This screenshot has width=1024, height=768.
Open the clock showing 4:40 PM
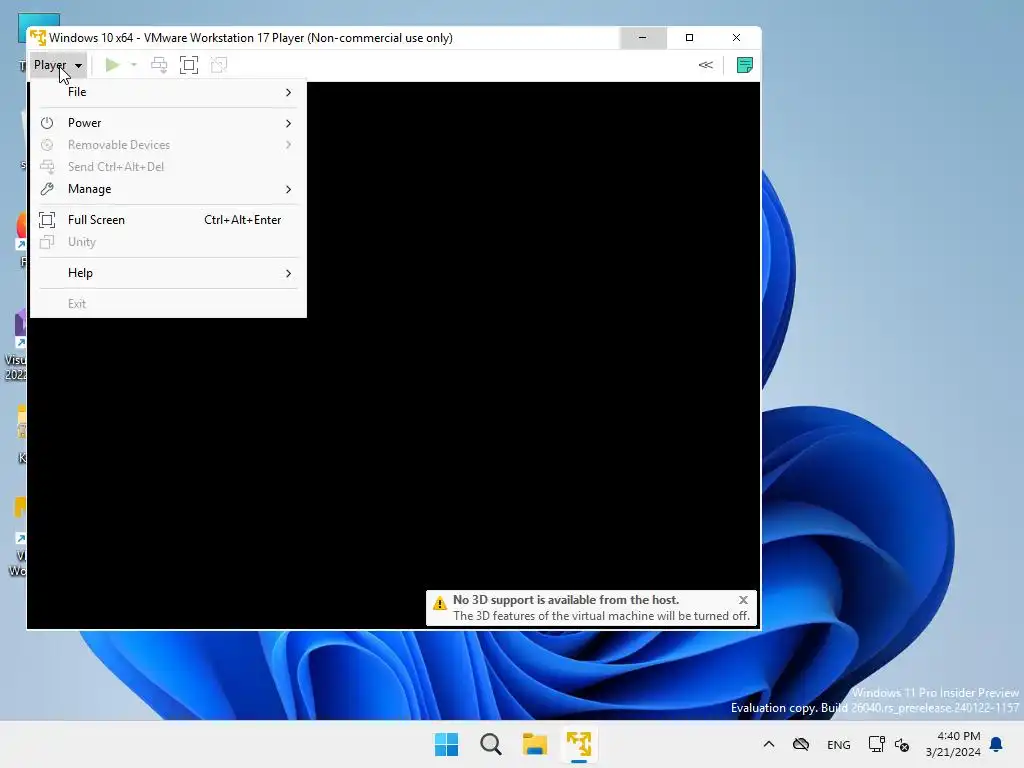click(953, 744)
